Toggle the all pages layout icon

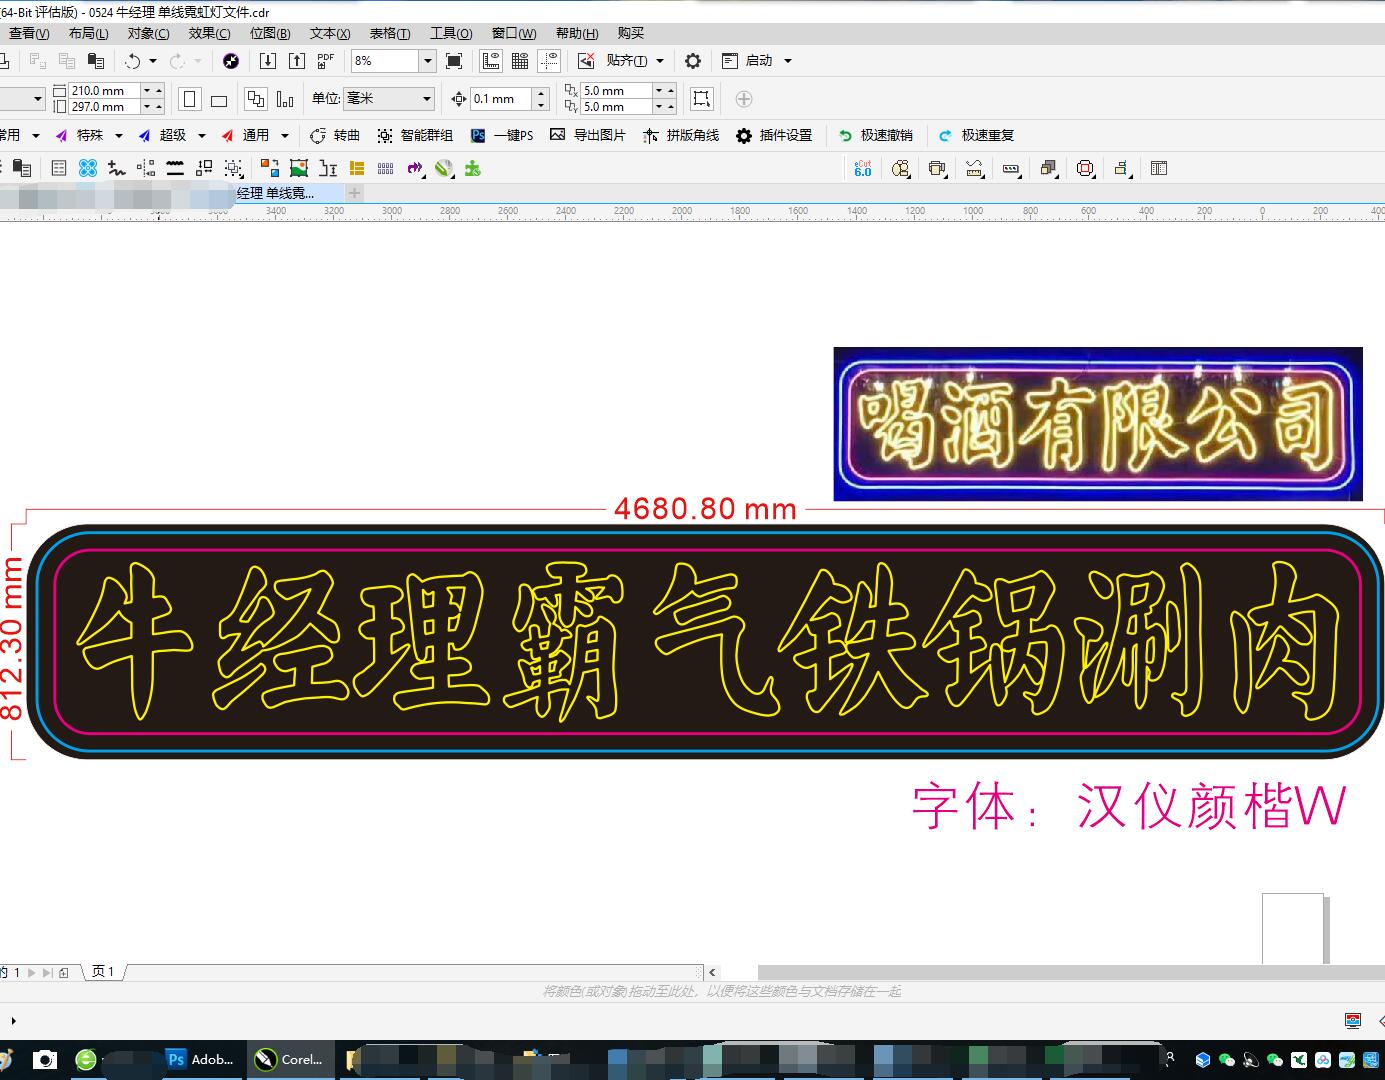pos(256,99)
